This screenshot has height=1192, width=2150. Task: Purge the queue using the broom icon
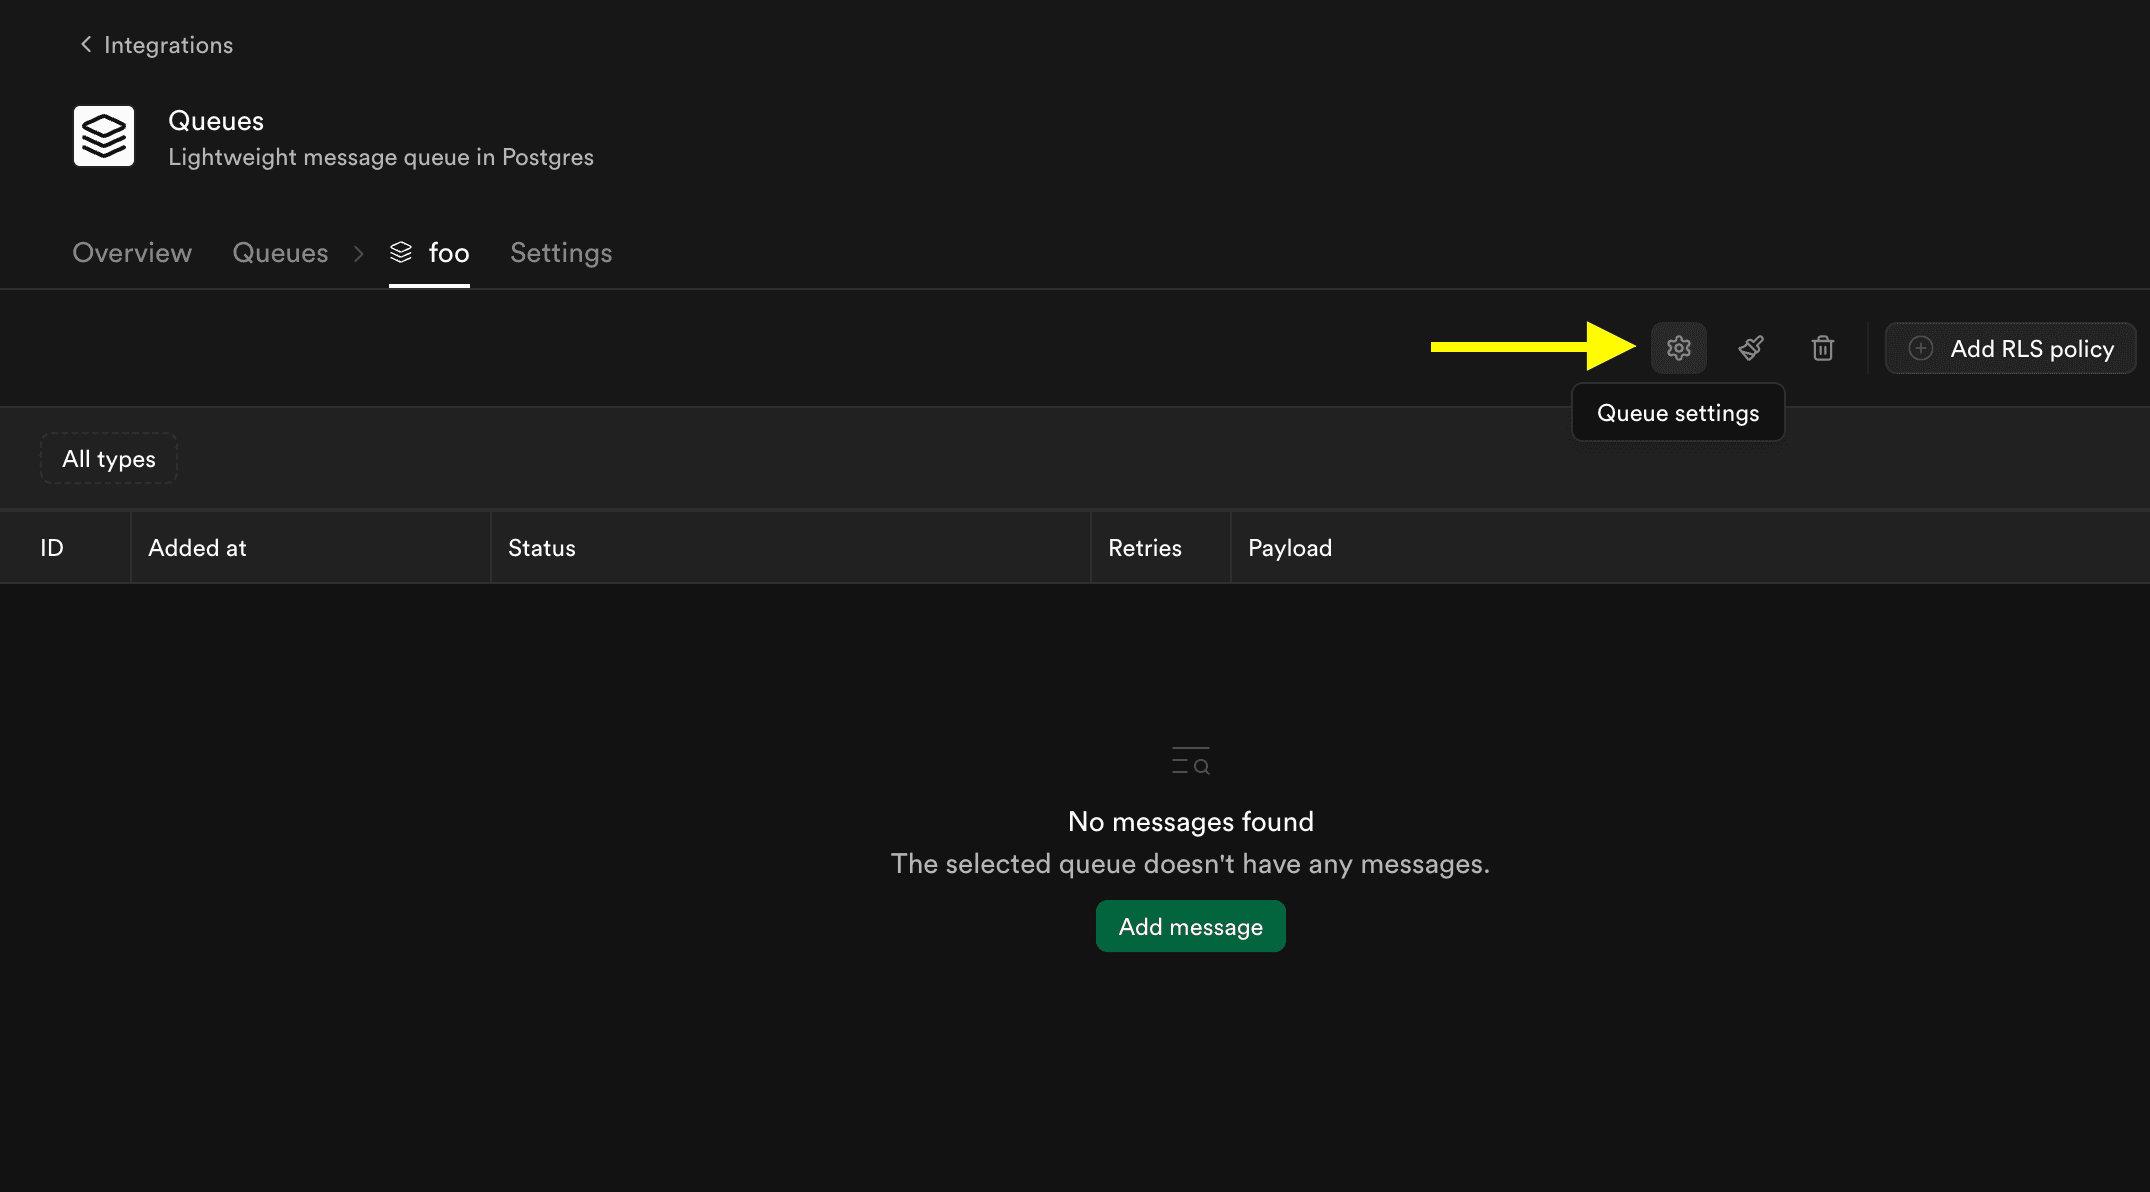coord(1751,348)
